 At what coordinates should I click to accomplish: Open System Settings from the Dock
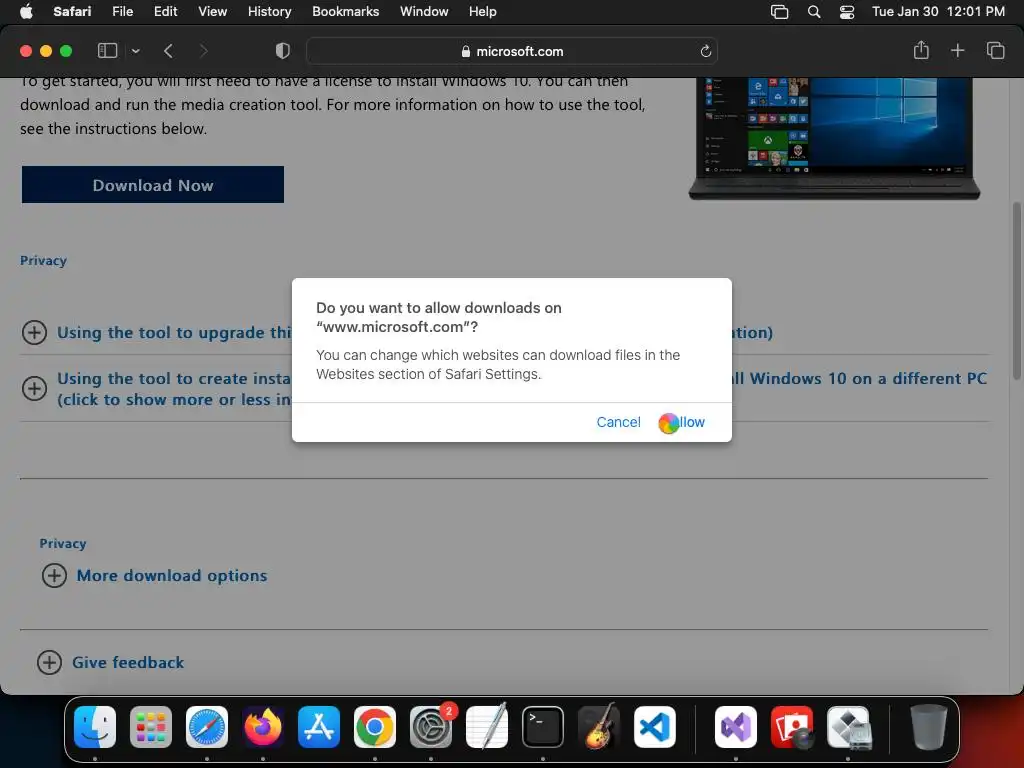[x=431, y=726]
